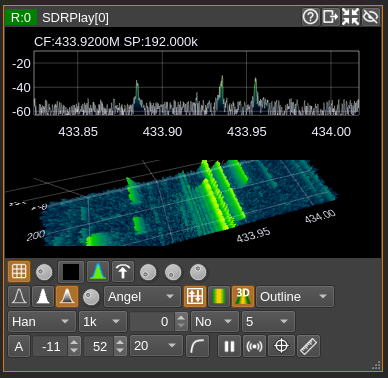Click the reference level field showing -11
The image size is (388, 378).
click(51, 346)
